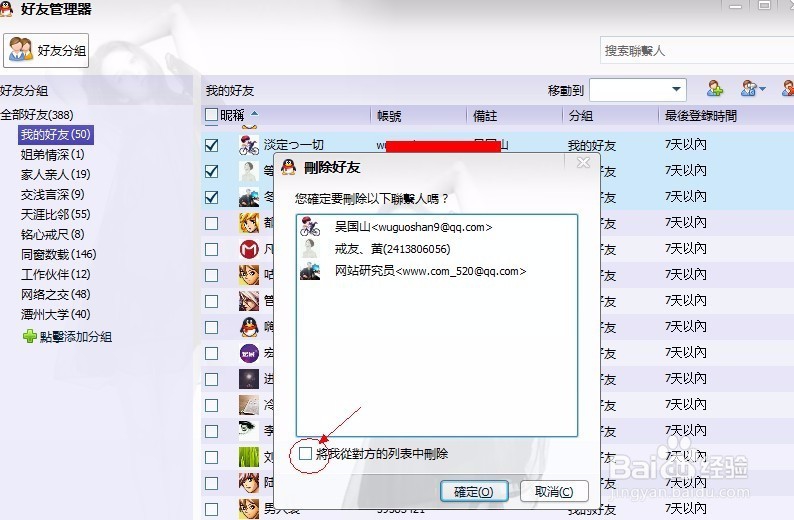
Task: Select 网络之交(48) group
Action: pyautogui.click(x=56, y=294)
